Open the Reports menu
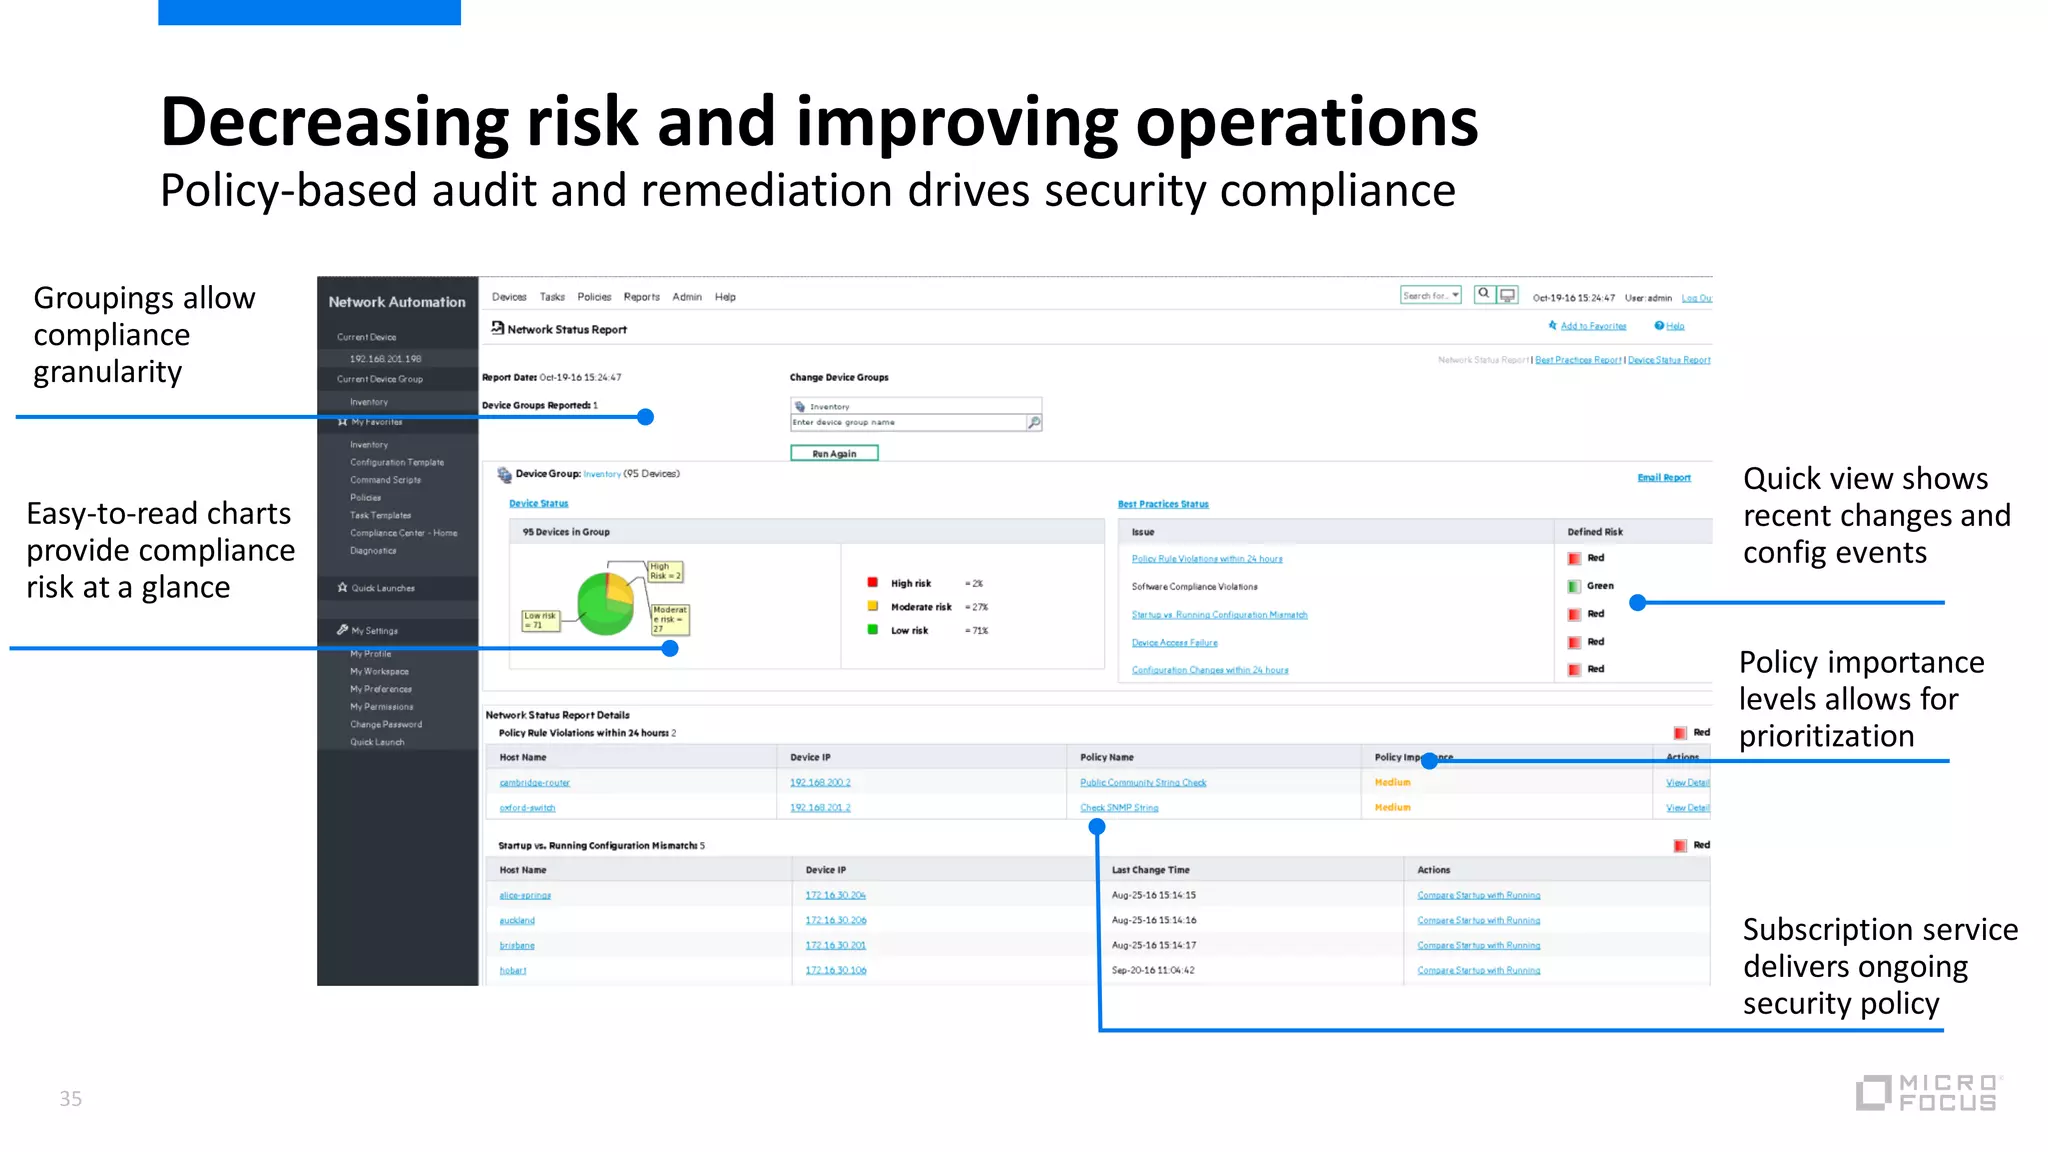The height and width of the screenshot is (1152, 2048). [642, 297]
